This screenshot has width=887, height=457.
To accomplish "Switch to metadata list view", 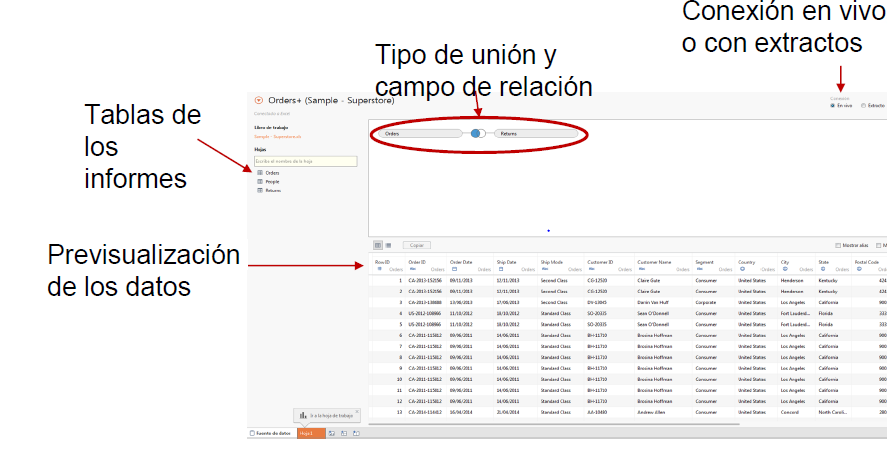I will 388,245.
